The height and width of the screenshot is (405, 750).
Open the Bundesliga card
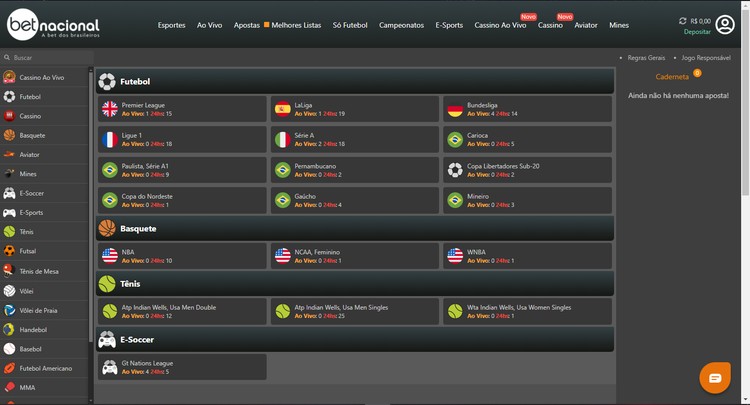pos(528,109)
